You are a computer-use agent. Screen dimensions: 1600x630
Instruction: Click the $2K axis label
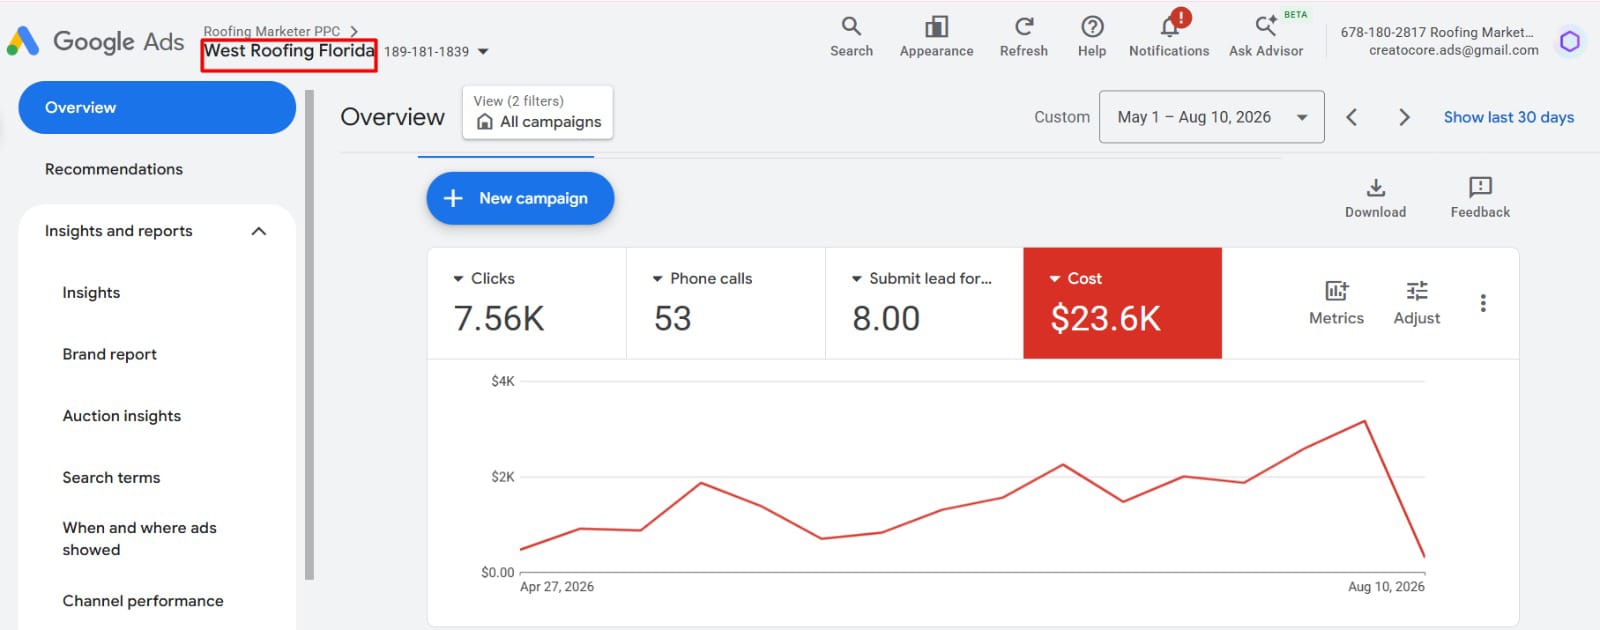503,477
